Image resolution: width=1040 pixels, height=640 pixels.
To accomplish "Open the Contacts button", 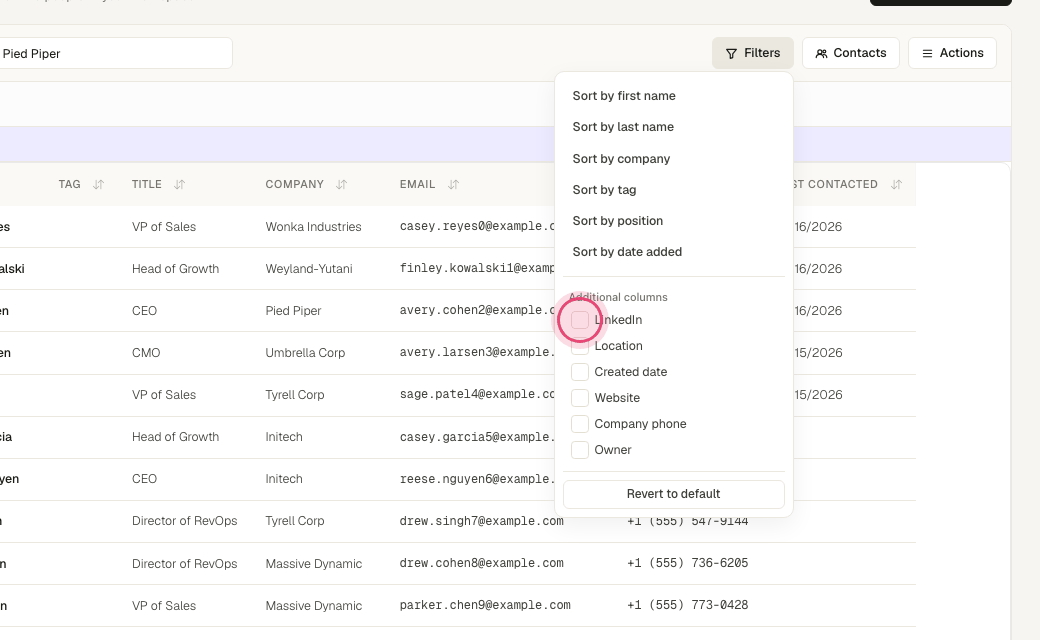I will 850,53.
